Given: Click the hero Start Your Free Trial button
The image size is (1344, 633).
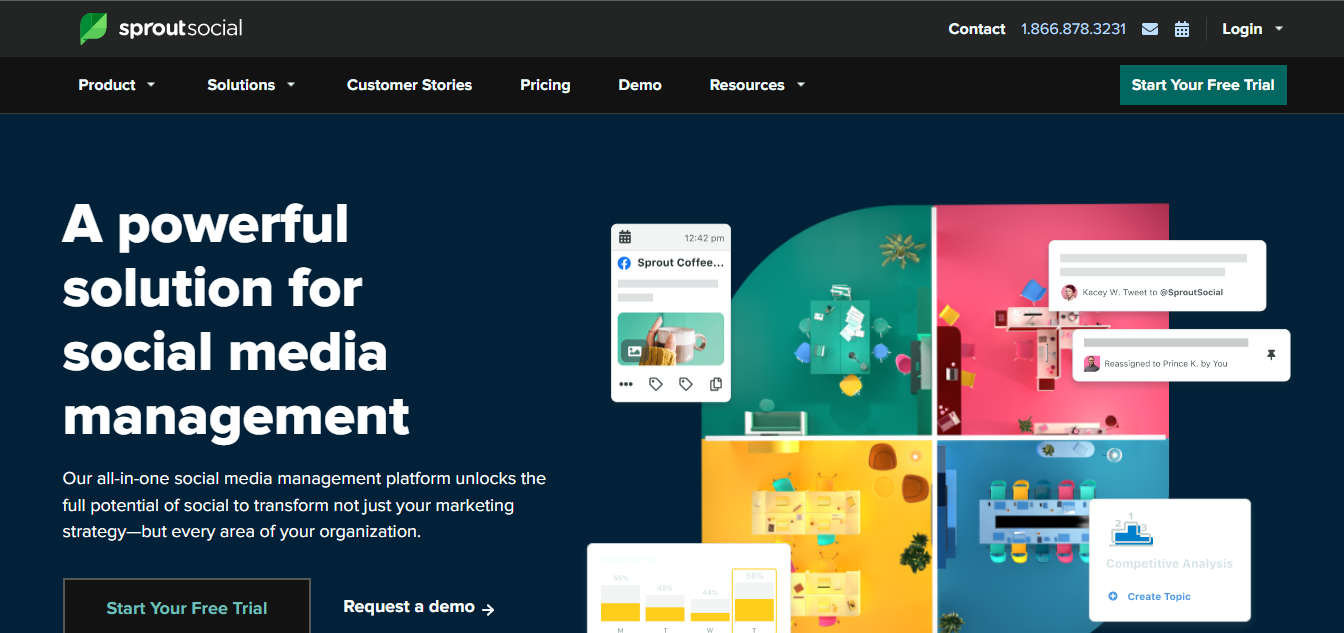Looking at the screenshot, I should [187, 606].
